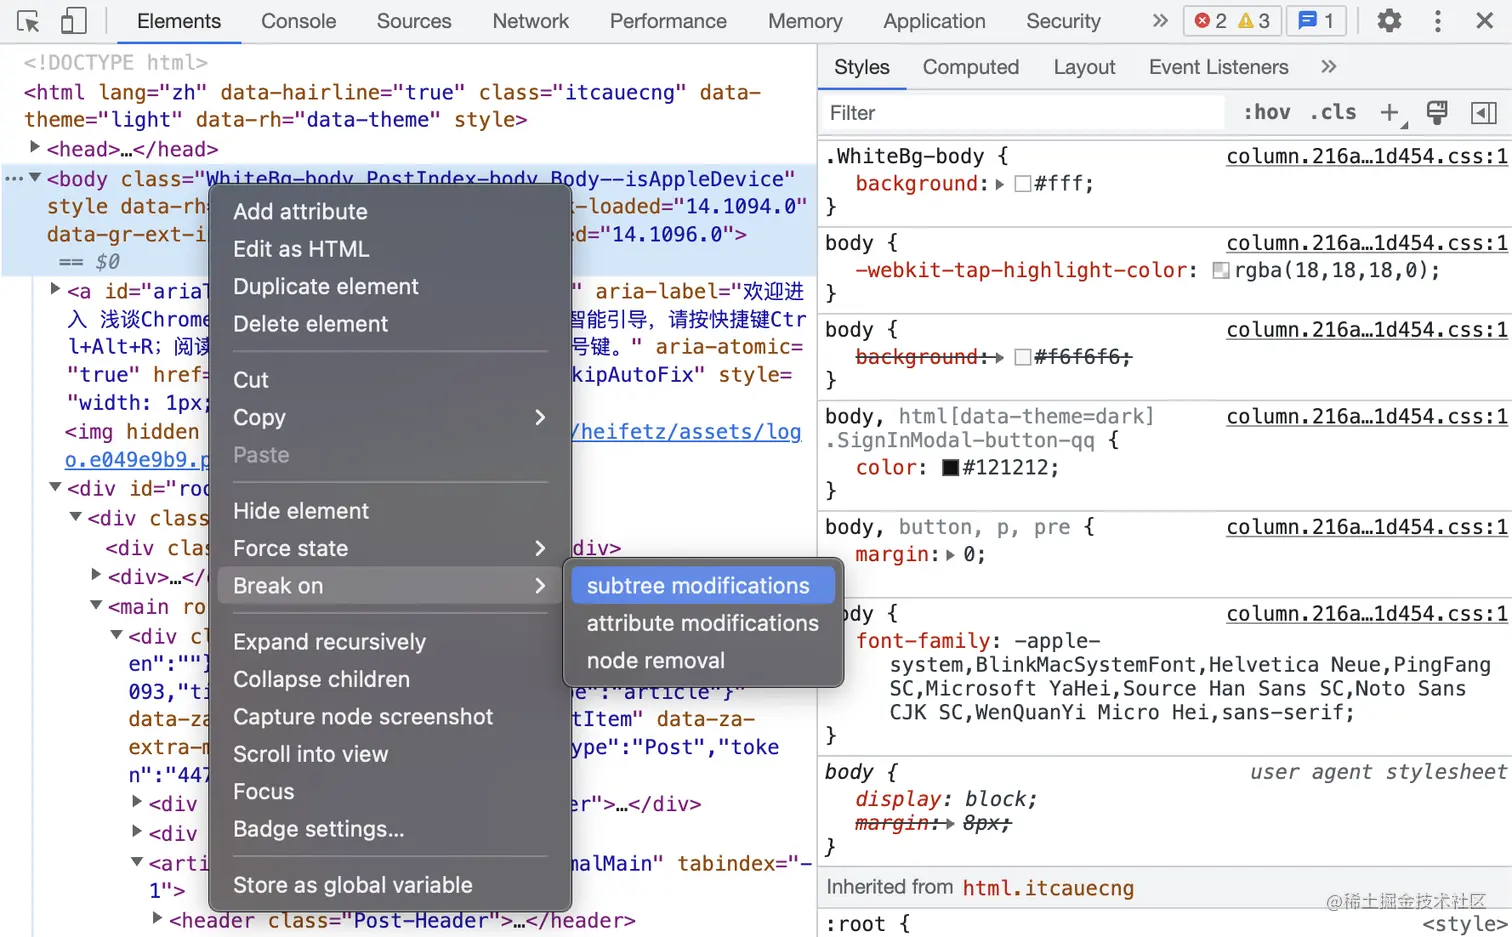Activate the inspect element picker icon

coord(28,21)
